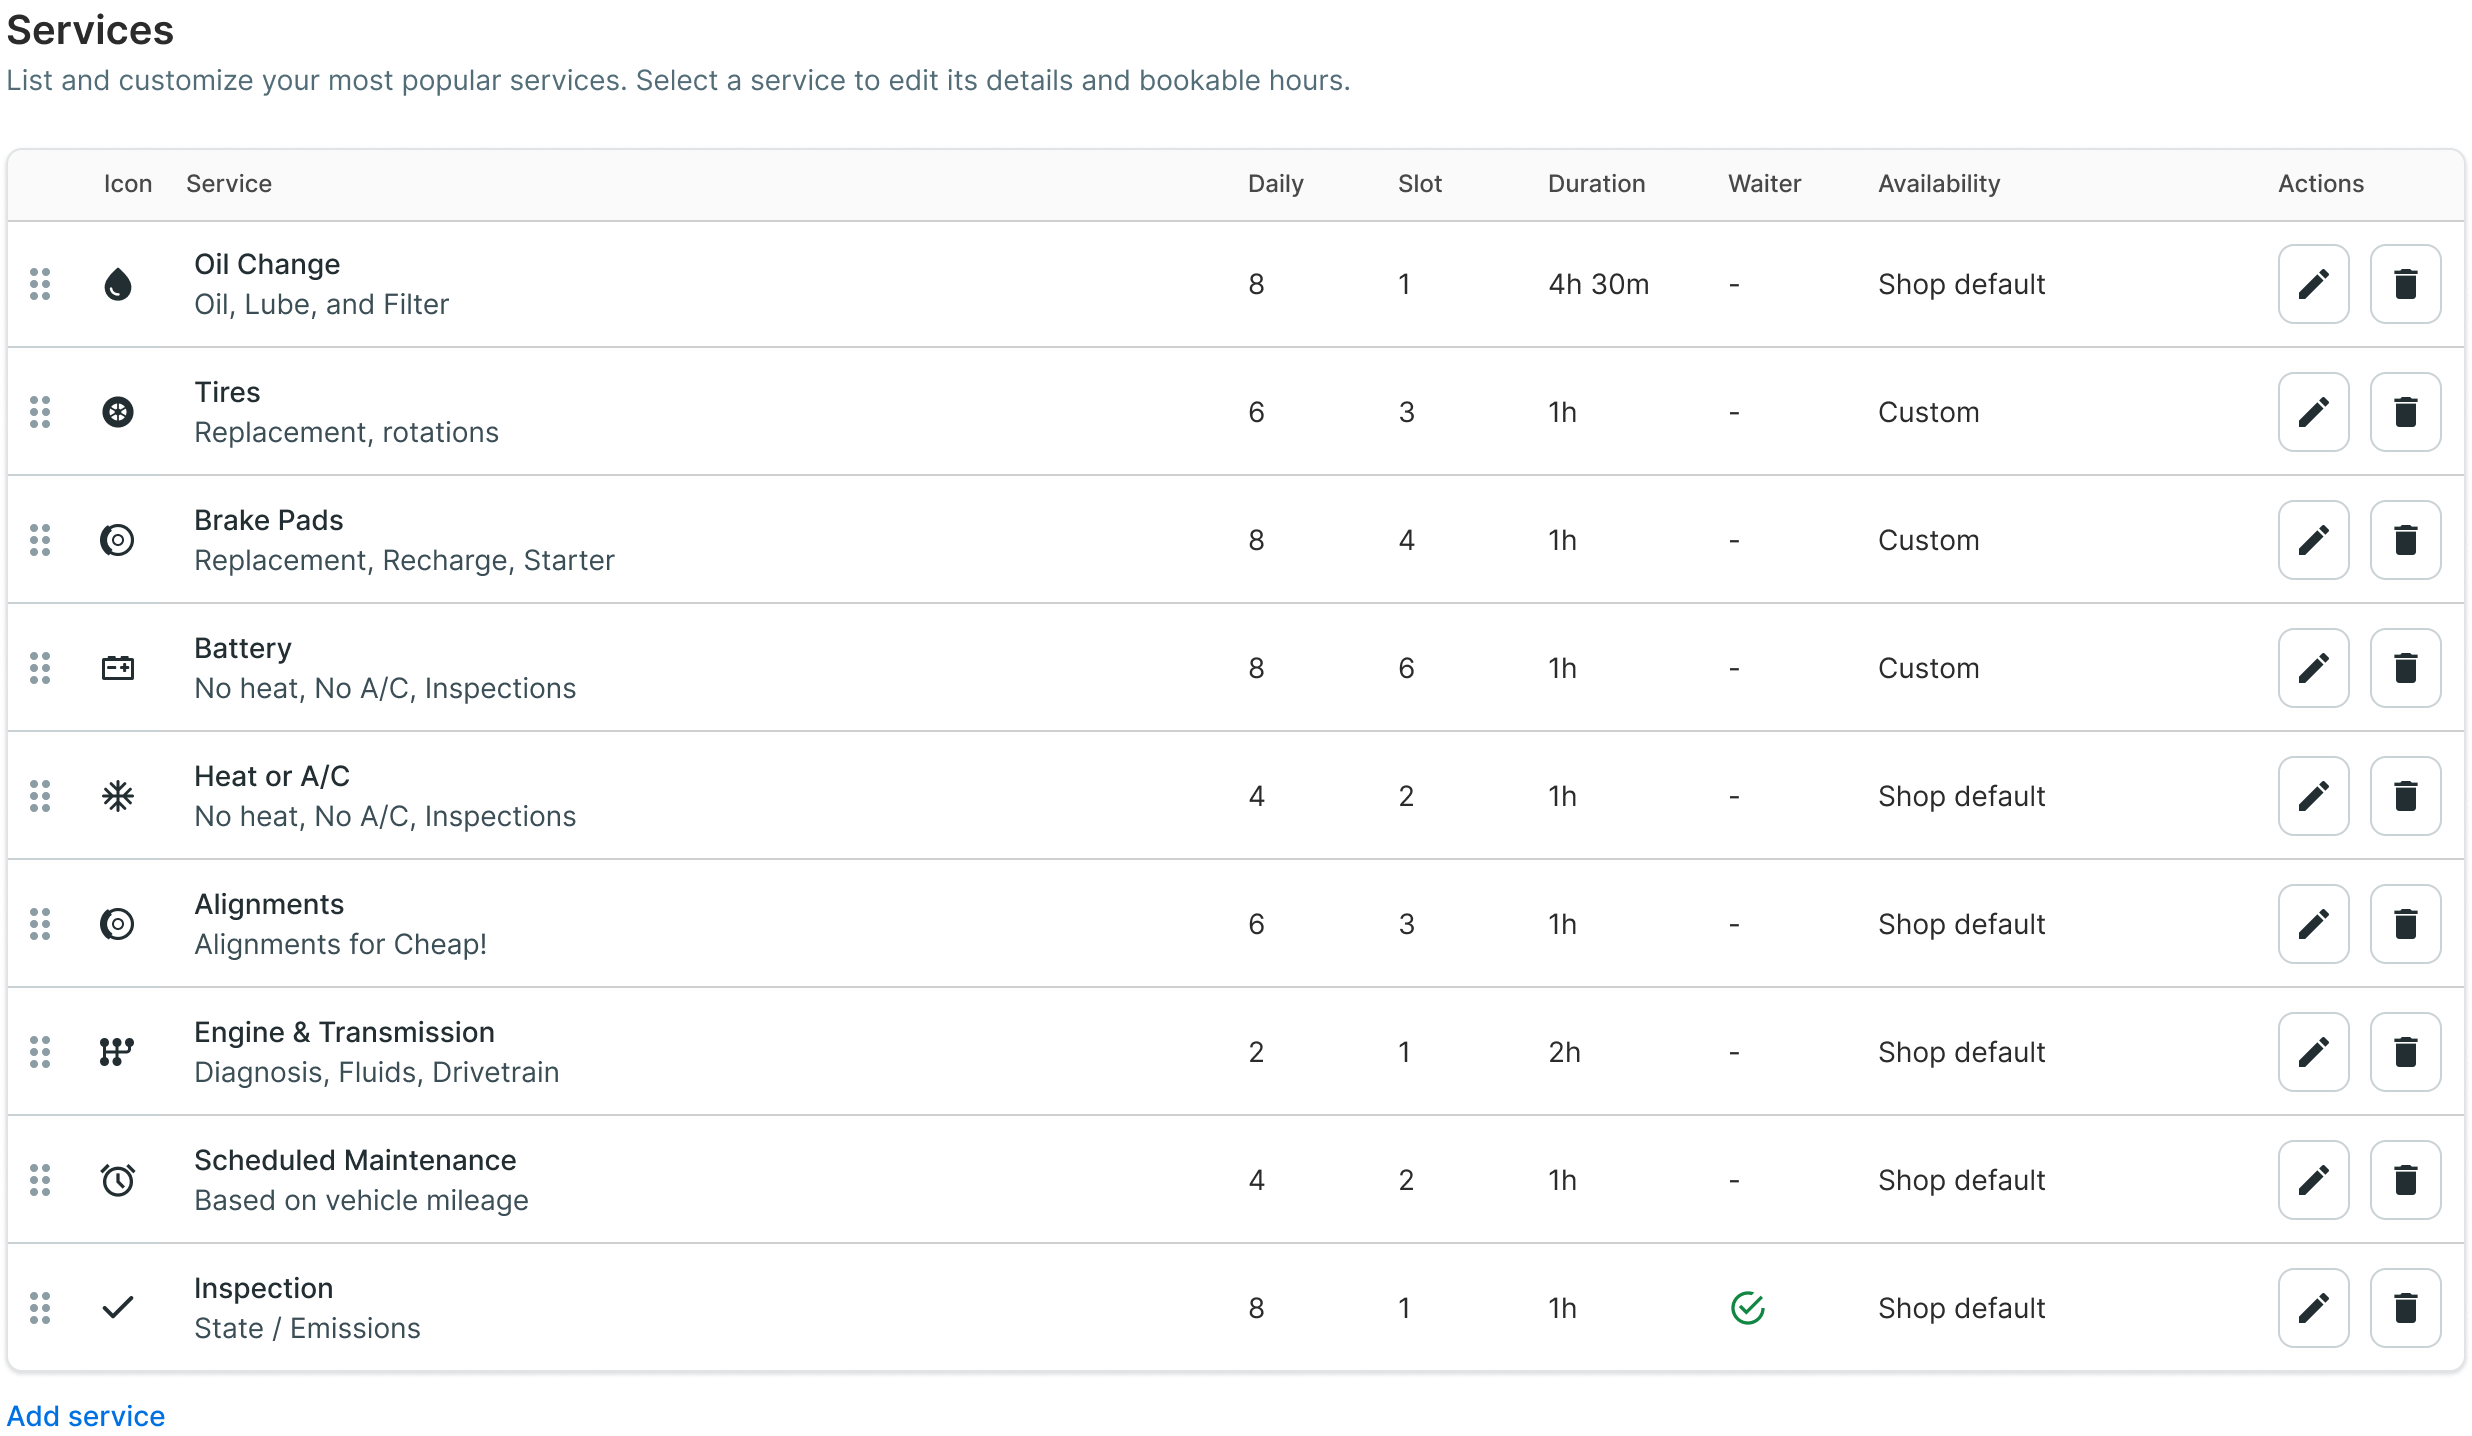
Task: Click the Inspection waiter green checkmark
Action: 1747,1308
